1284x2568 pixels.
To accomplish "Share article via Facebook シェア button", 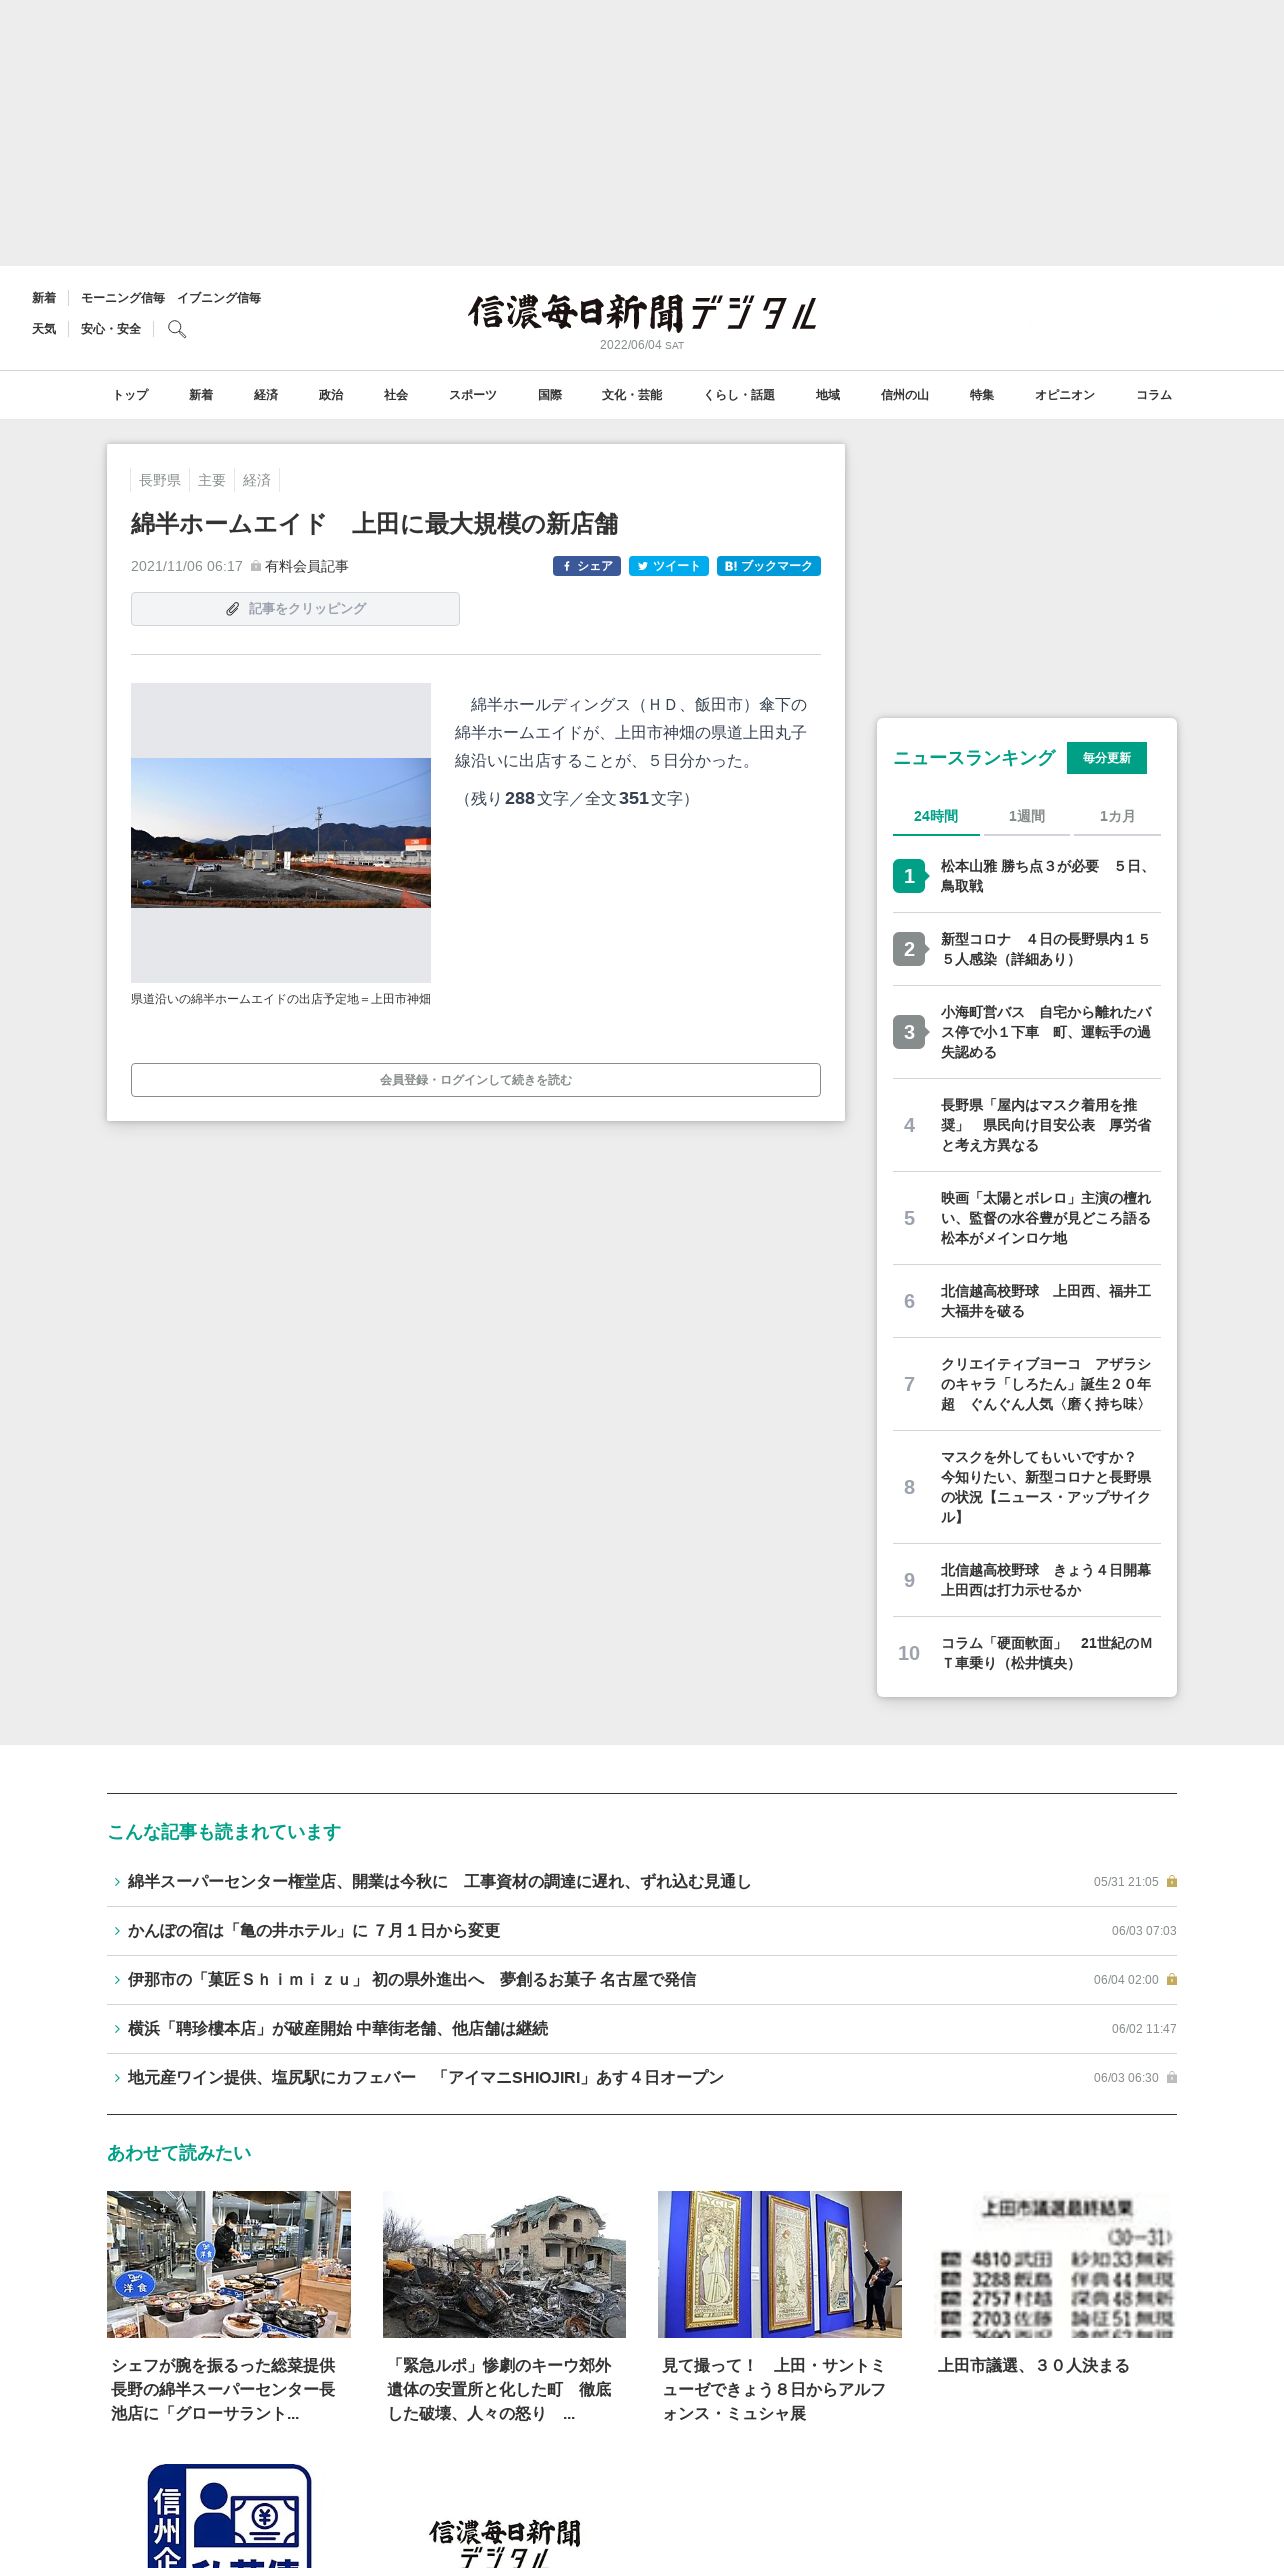I will point(587,566).
